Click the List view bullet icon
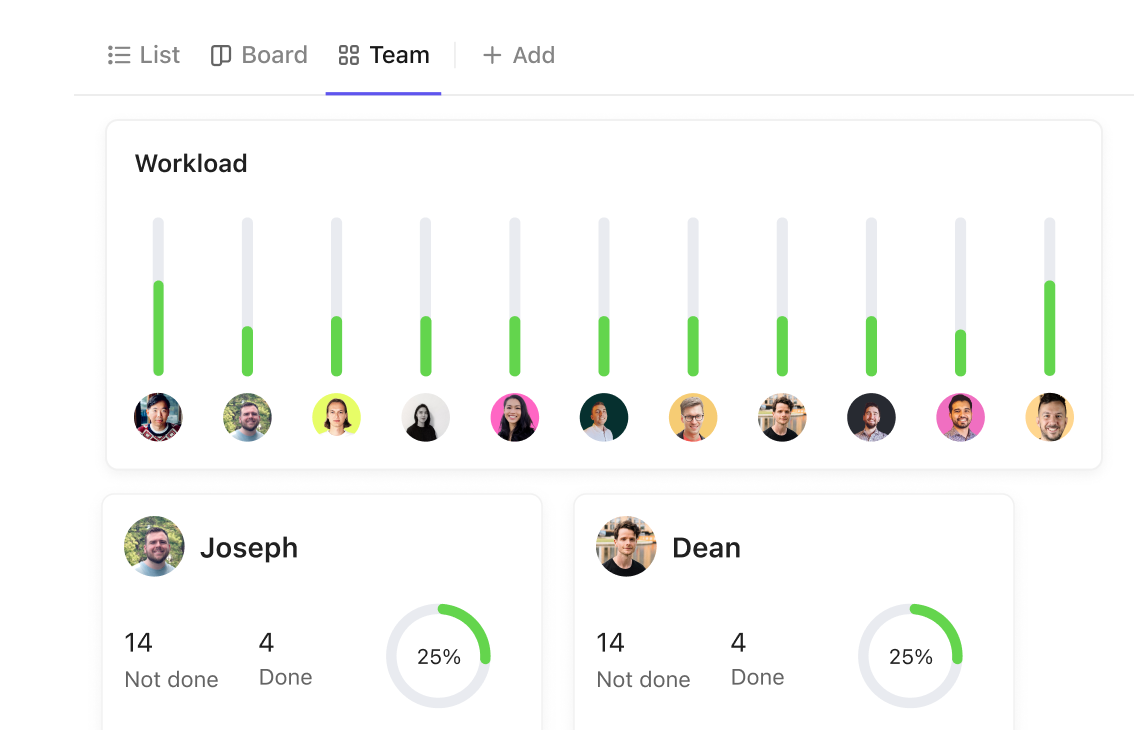 (x=119, y=55)
